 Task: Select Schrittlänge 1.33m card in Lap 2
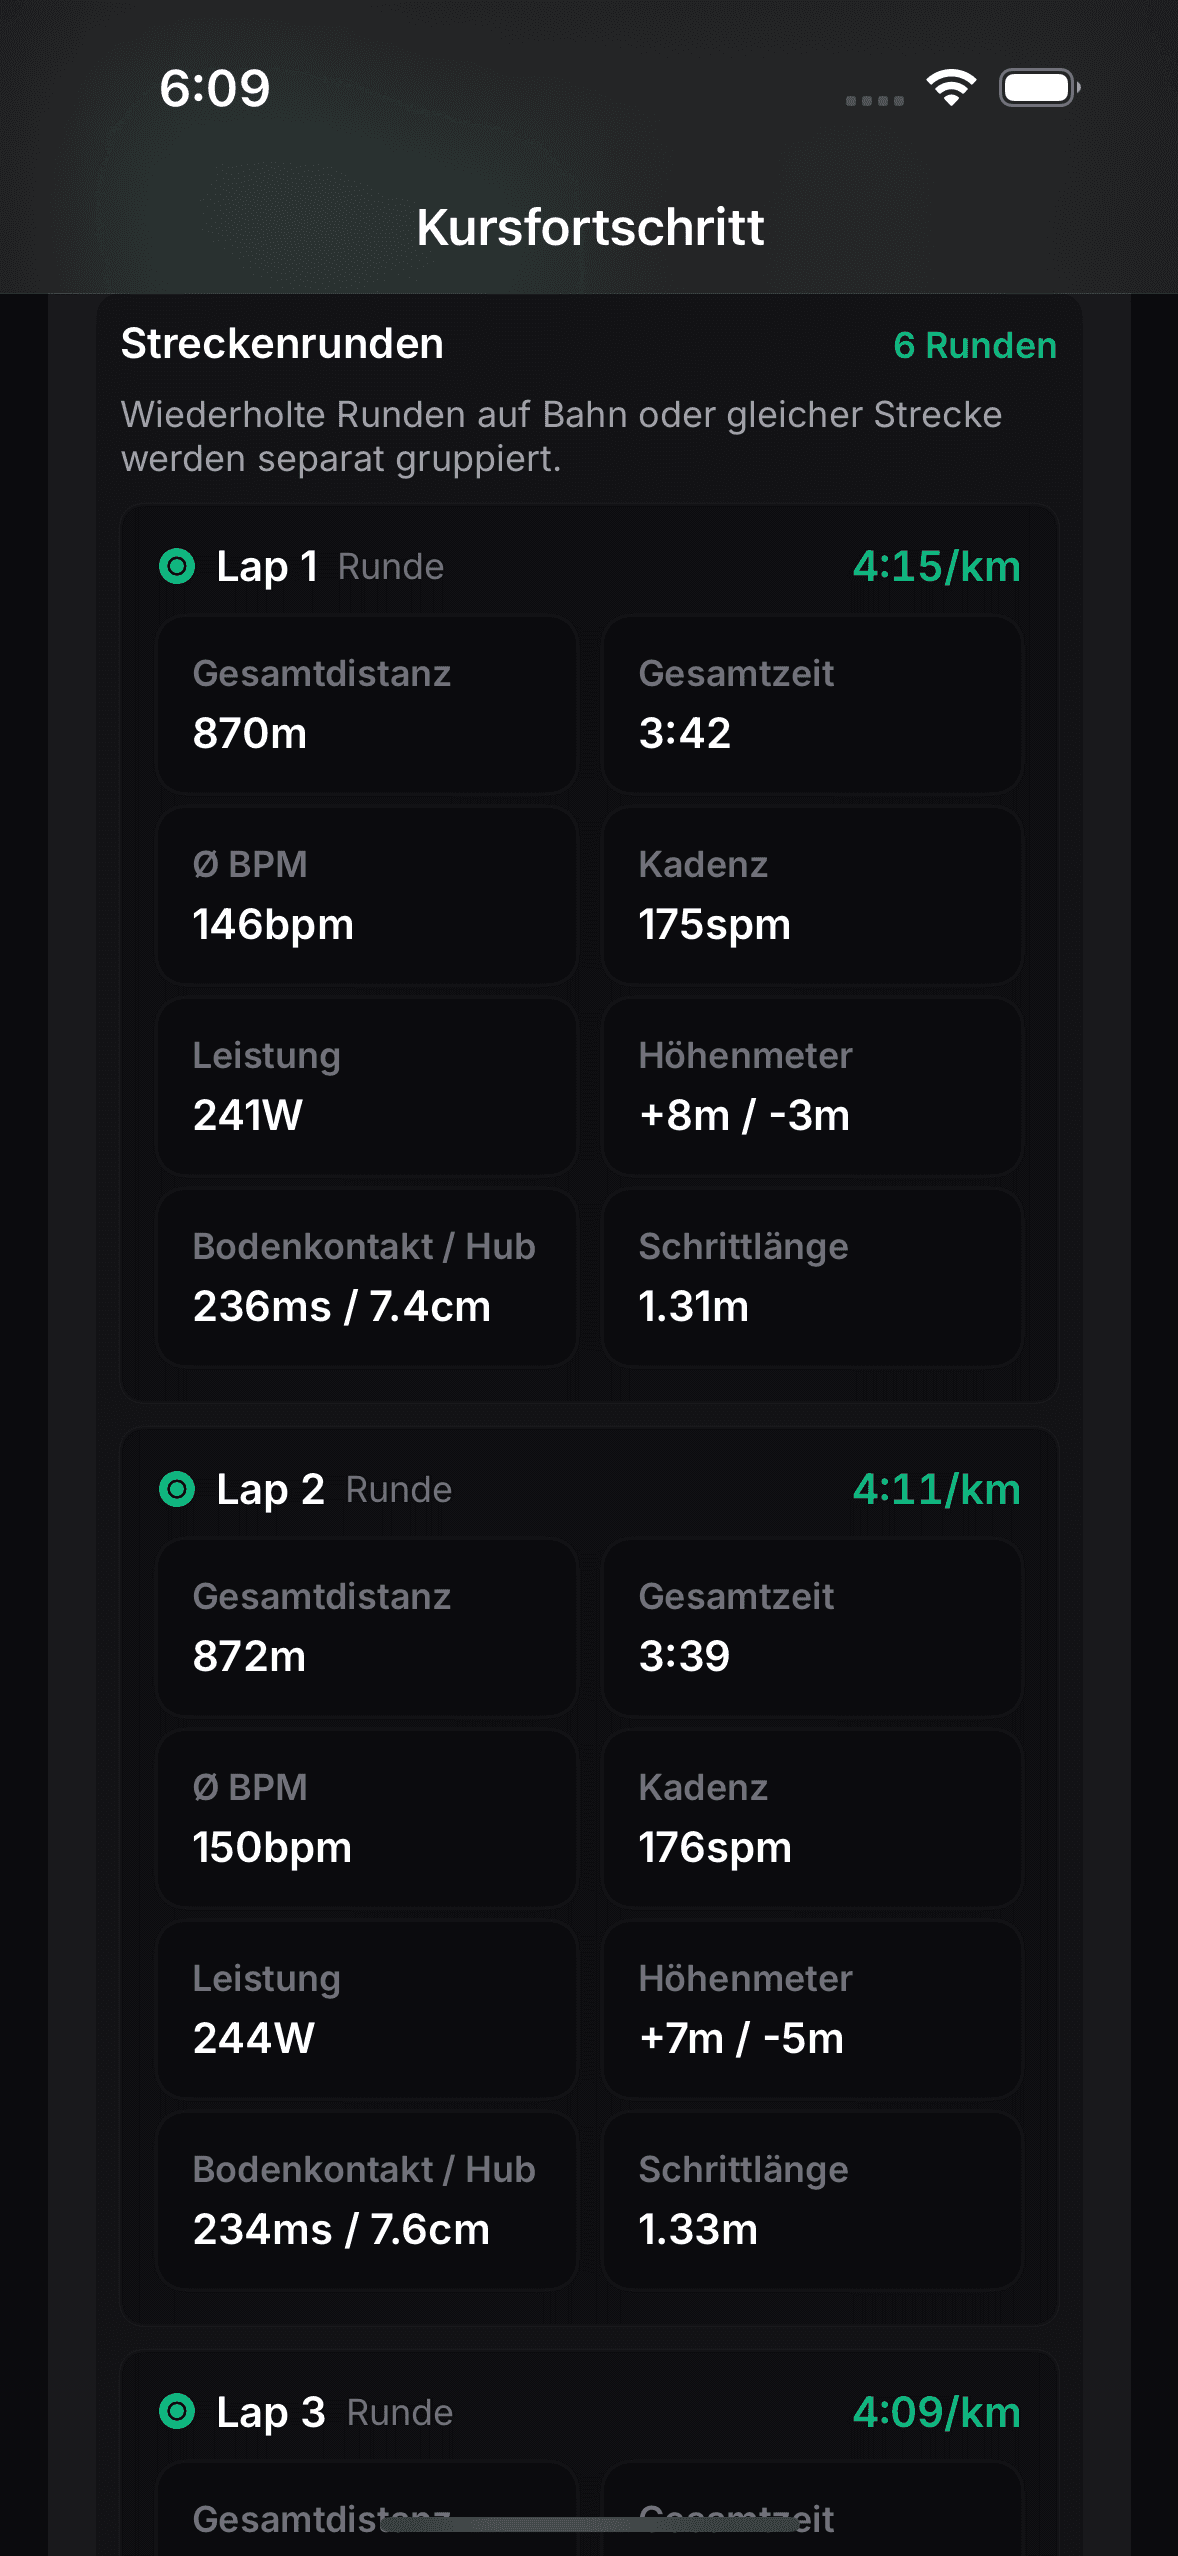[x=812, y=2201]
